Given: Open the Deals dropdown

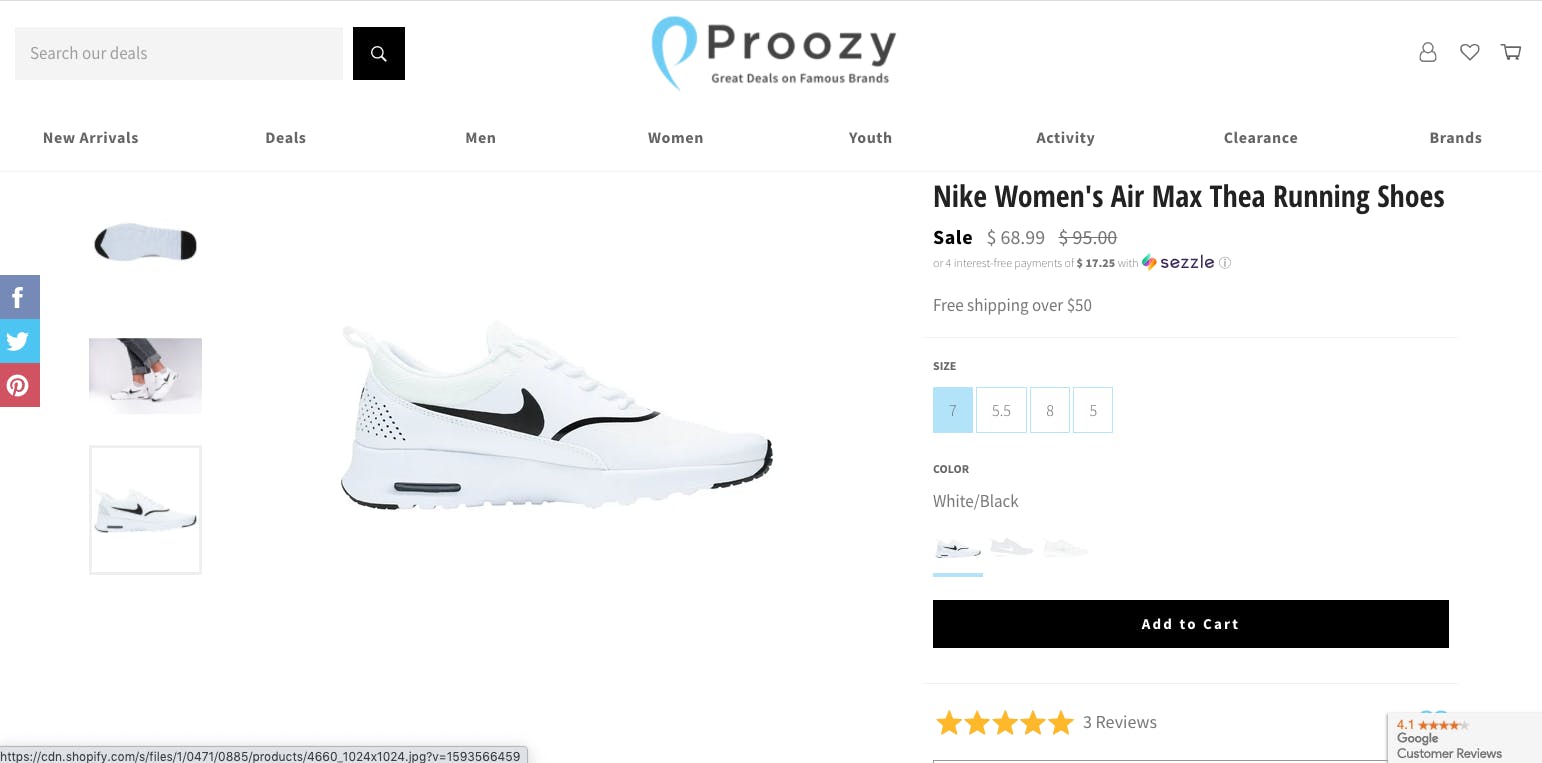Looking at the screenshot, I should coord(285,137).
